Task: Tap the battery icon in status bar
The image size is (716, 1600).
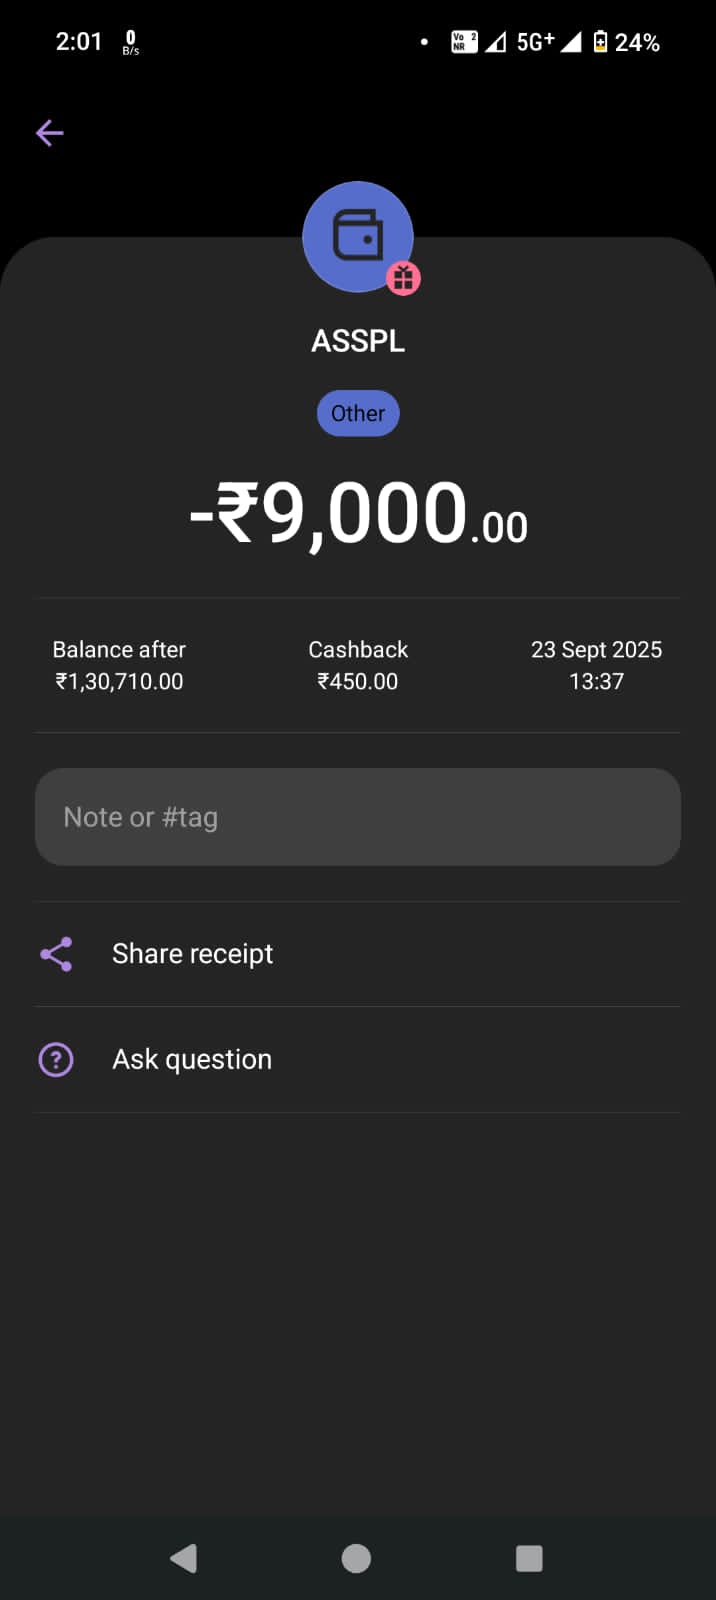Action: (x=600, y=42)
